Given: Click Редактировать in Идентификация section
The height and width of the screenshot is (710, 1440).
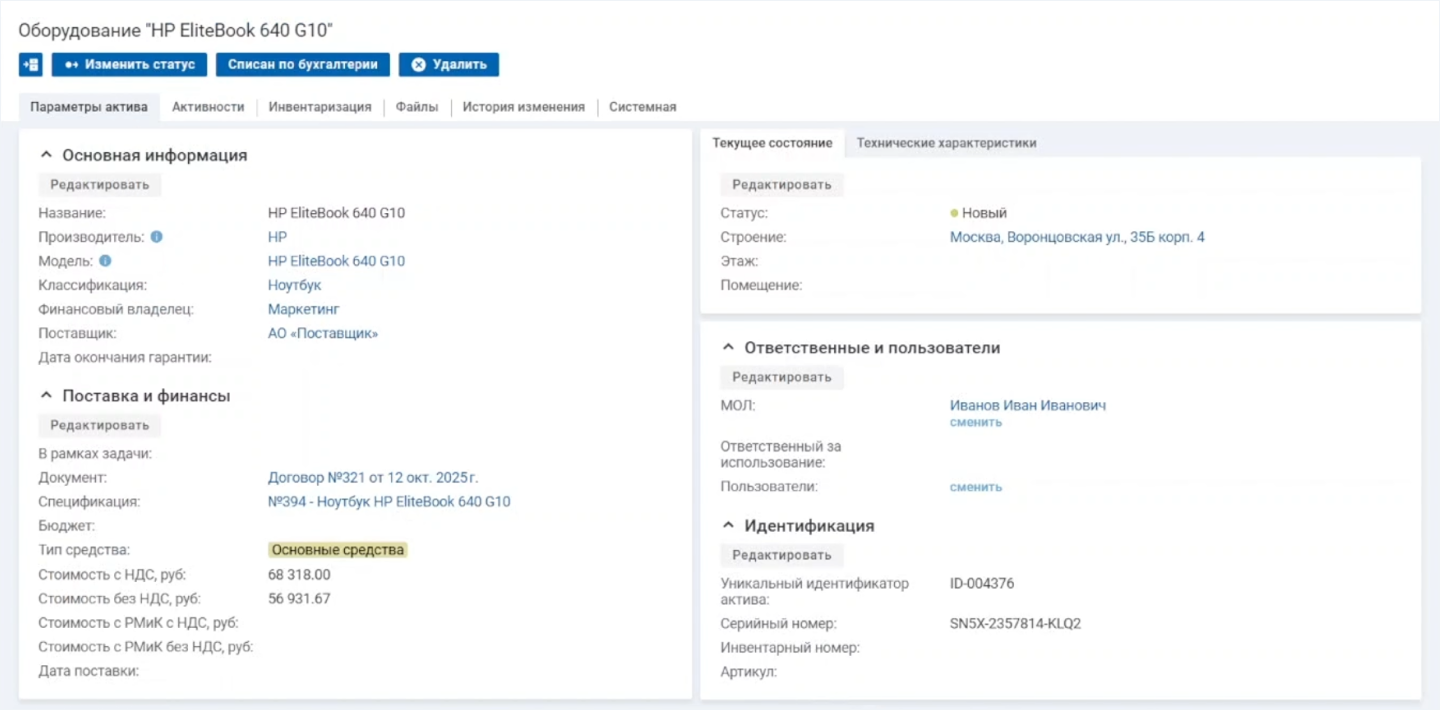Looking at the screenshot, I should (x=781, y=555).
